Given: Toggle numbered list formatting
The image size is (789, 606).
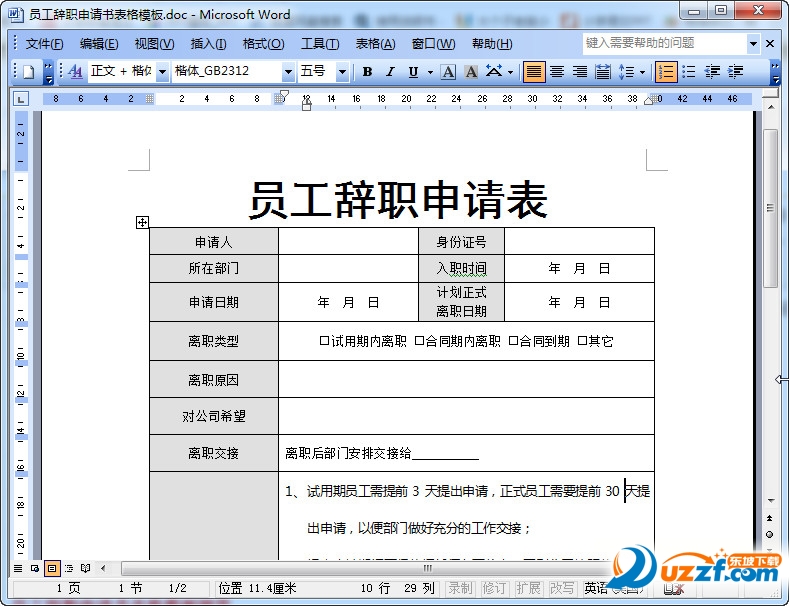Looking at the screenshot, I should [666, 72].
